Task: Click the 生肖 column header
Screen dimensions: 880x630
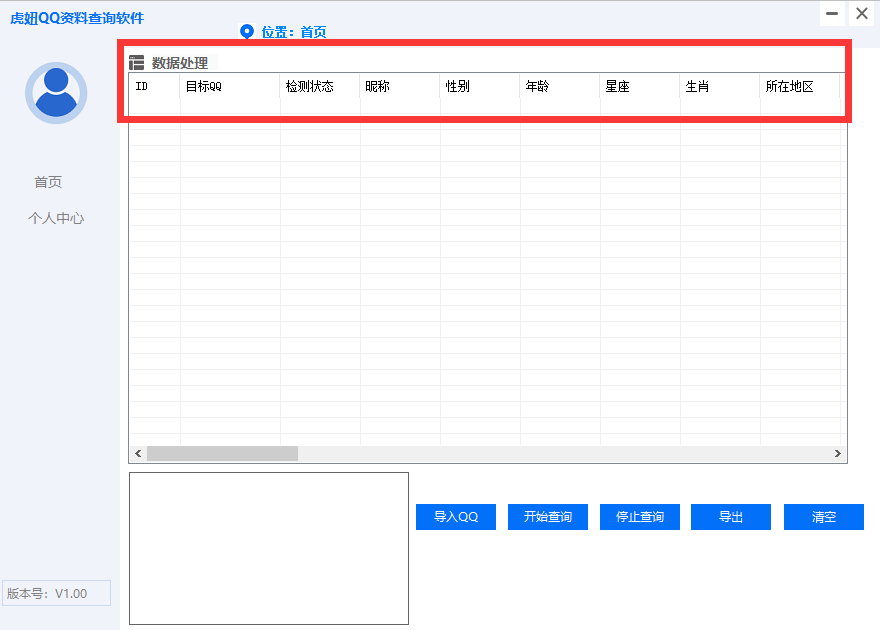Action: click(720, 86)
